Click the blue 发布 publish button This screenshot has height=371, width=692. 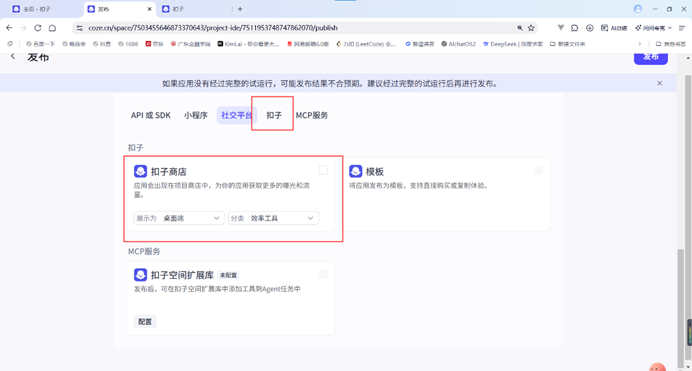(651, 58)
